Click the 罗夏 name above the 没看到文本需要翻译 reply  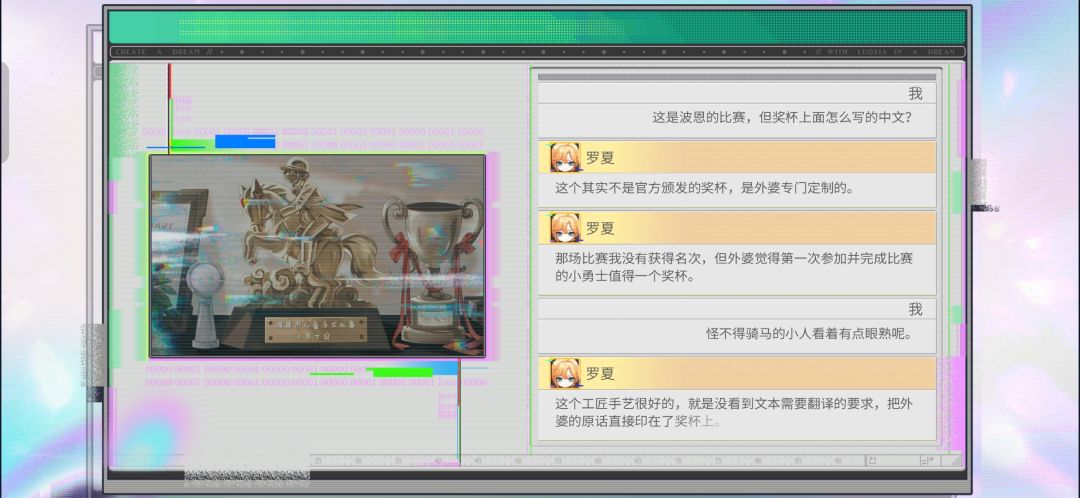pyautogui.click(x=599, y=373)
